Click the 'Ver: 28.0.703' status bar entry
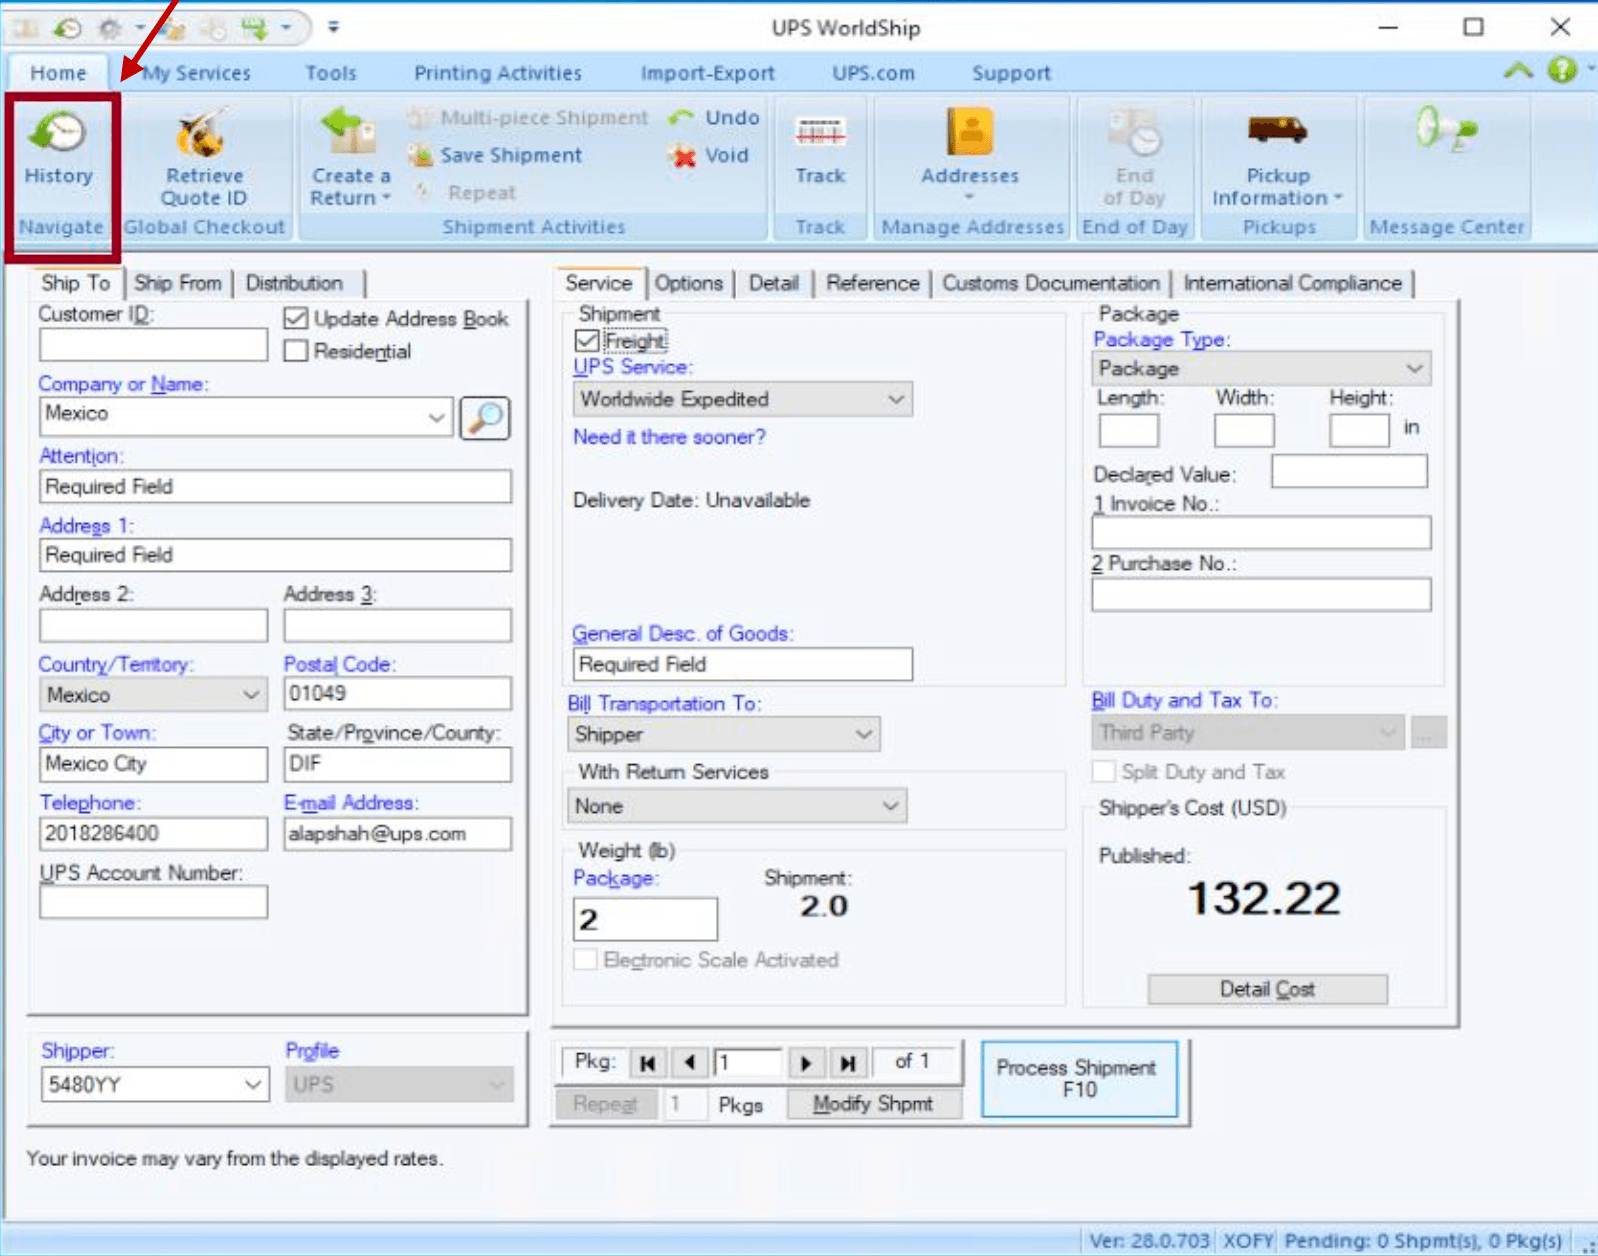The height and width of the screenshot is (1256, 1598). tap(1149, 1241)
